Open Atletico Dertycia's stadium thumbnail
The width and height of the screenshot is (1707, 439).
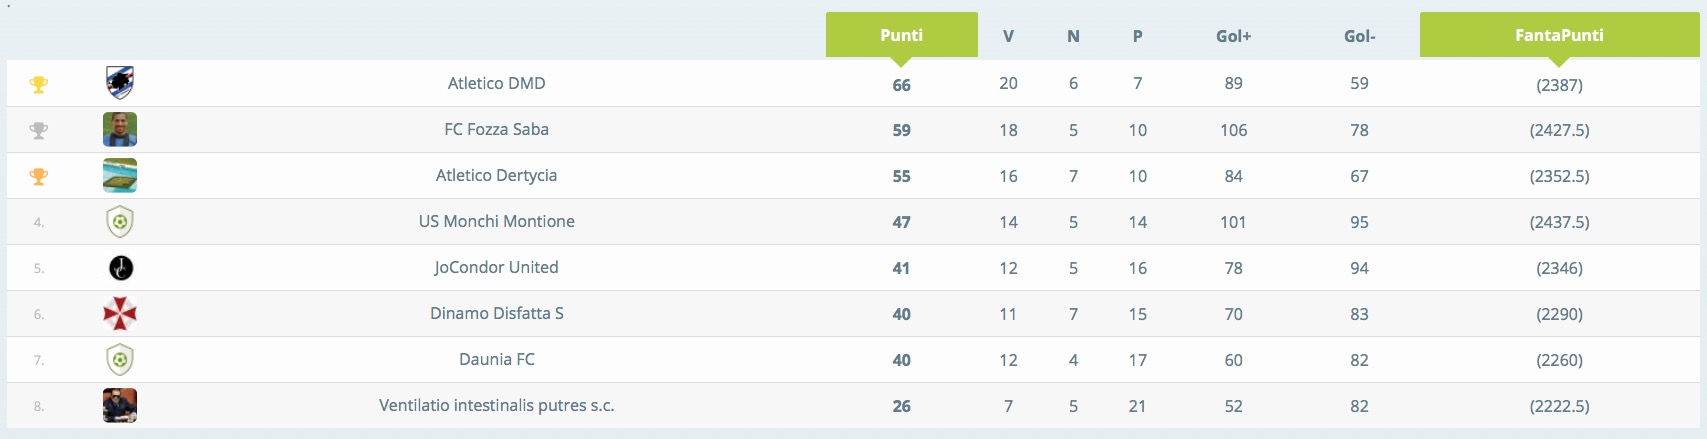coord(120,175)
